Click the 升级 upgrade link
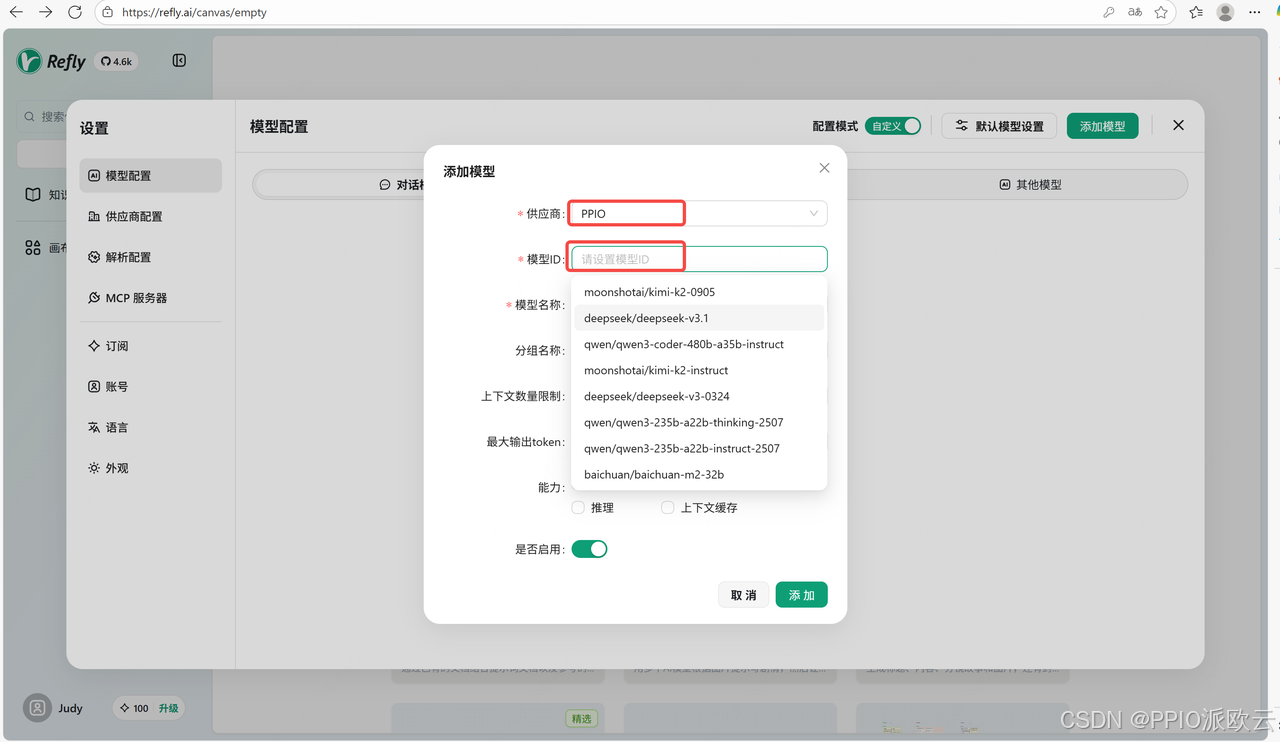Screen dimensions: 1280x742 (169, 708)
